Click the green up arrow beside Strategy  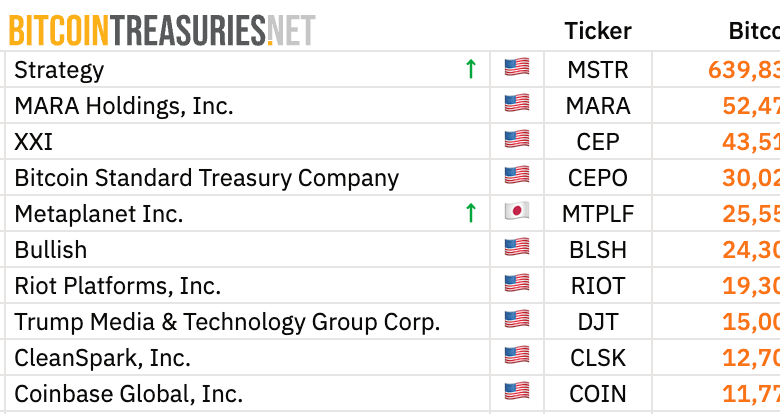coord(471,69)
